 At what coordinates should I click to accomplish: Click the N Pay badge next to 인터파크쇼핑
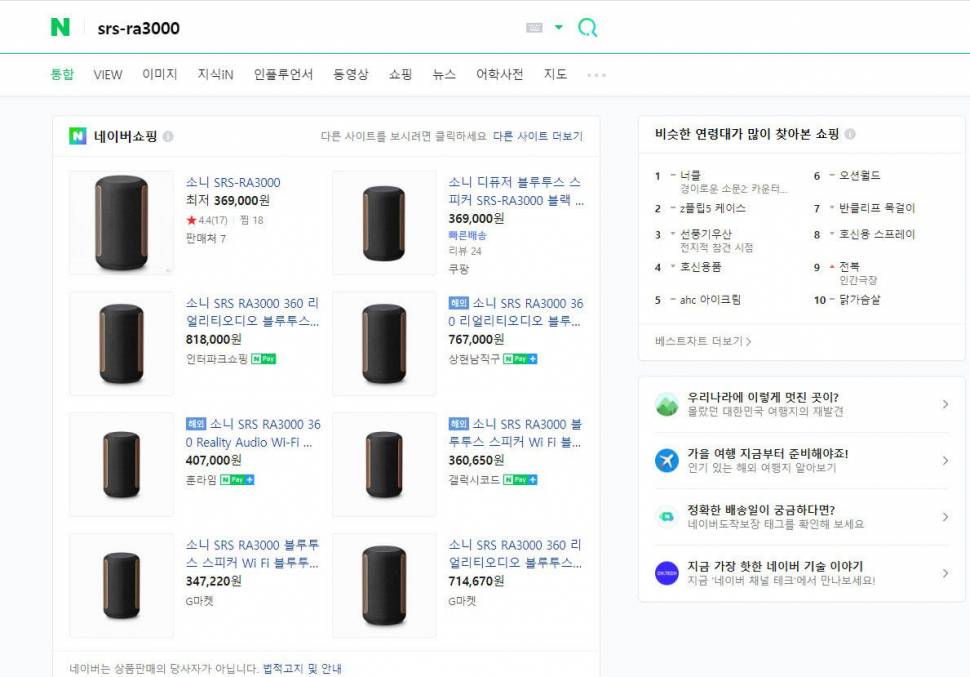pos(264,359)
